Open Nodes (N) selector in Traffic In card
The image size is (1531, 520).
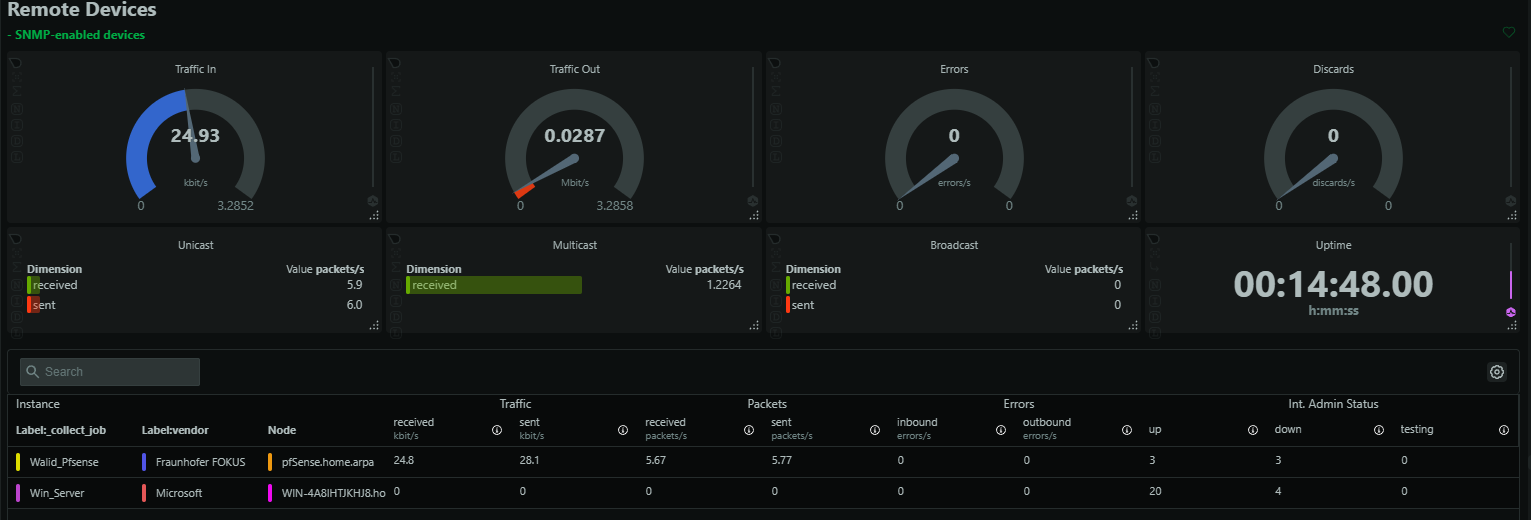[x=16, y=108]
